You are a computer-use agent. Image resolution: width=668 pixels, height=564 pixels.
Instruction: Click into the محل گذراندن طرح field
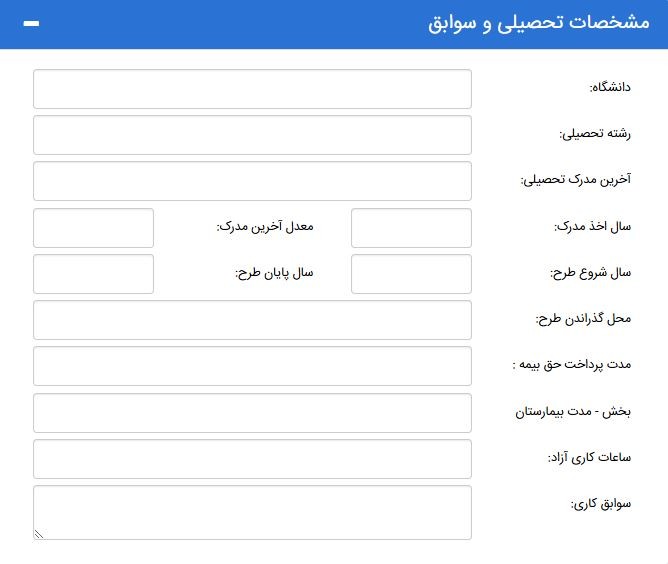pos(252,320)
